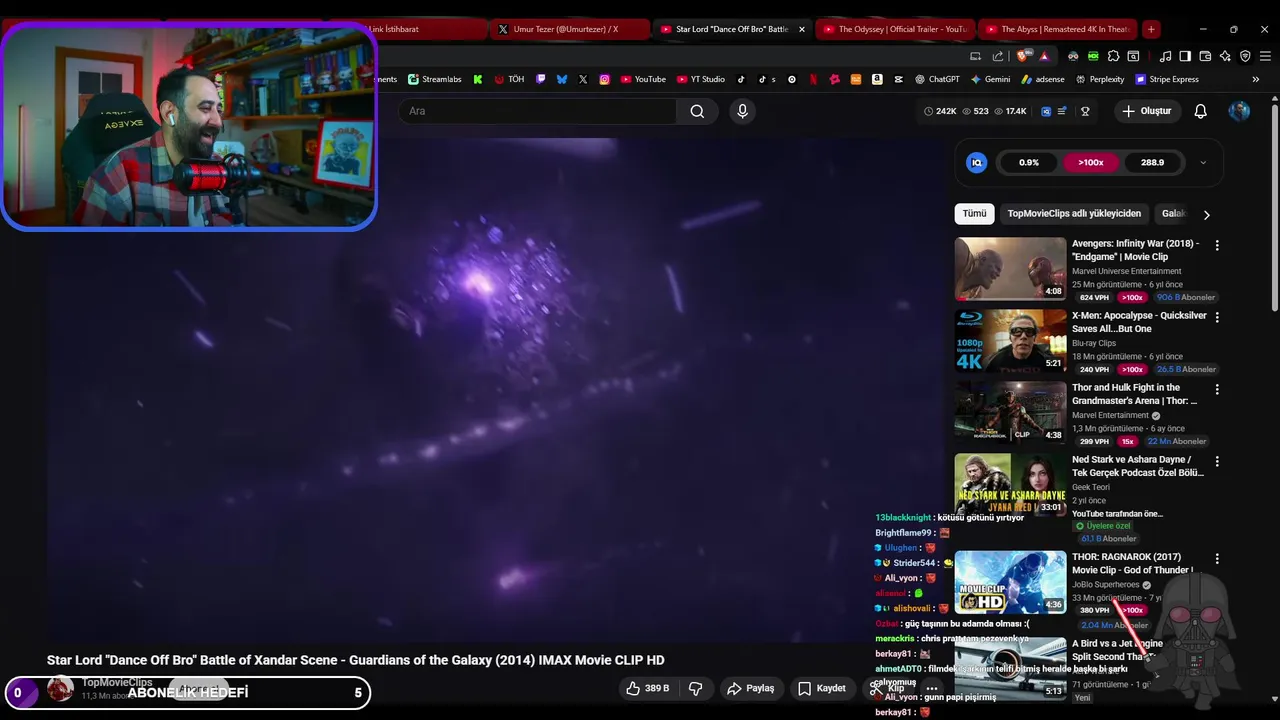Switch to The Odyssey Official Trailer tab

click(x=893, y=29)
